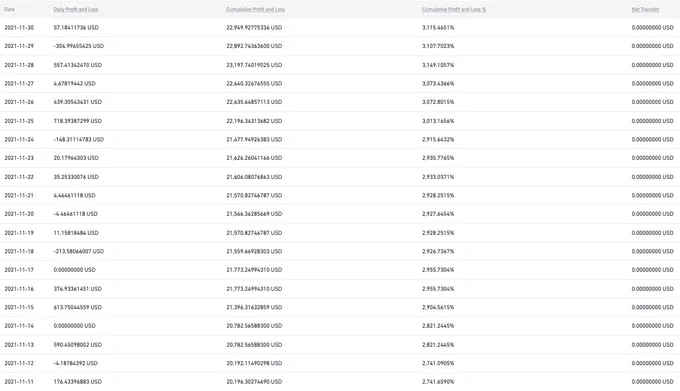Image resolution: width=680 pixels, height=391 pixels.
Task: Click the 0.00000000 USD daily value for 2021-11-17
Action: click(75, 270)
